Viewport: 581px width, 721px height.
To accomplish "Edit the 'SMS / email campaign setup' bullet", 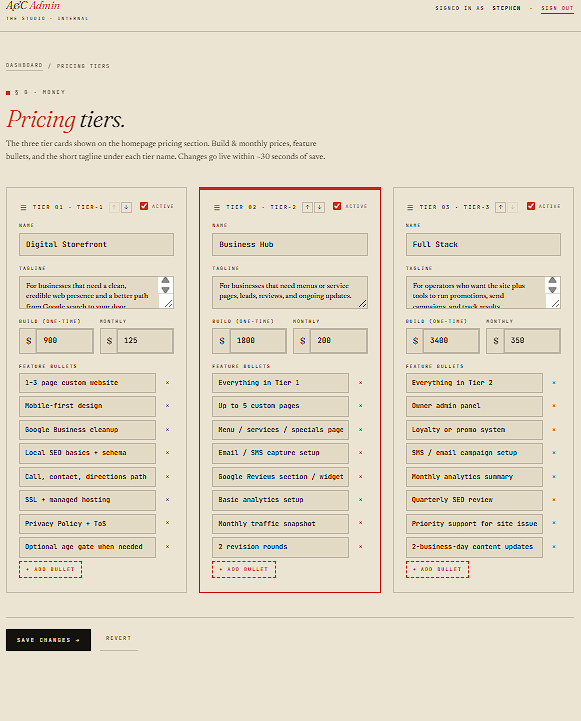I will 474,453.
